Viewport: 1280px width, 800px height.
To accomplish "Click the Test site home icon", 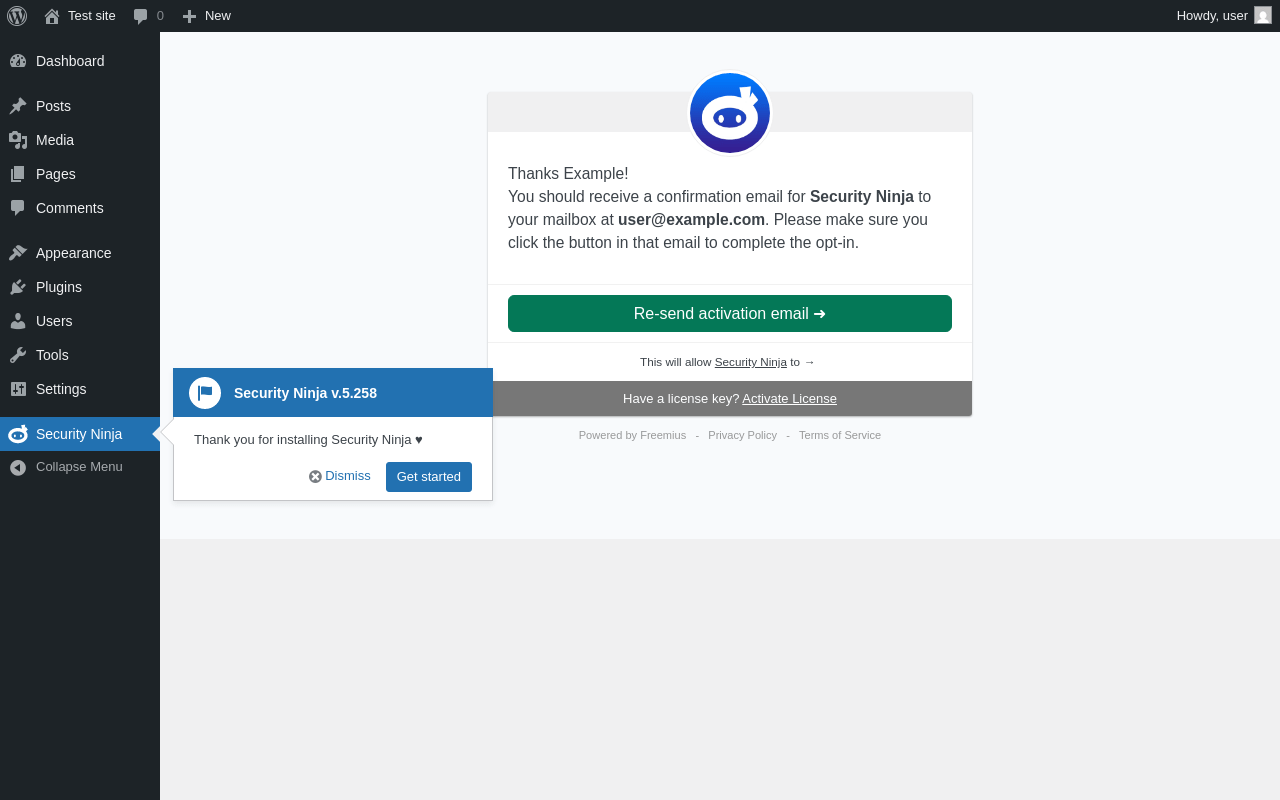I will point(52,16).
